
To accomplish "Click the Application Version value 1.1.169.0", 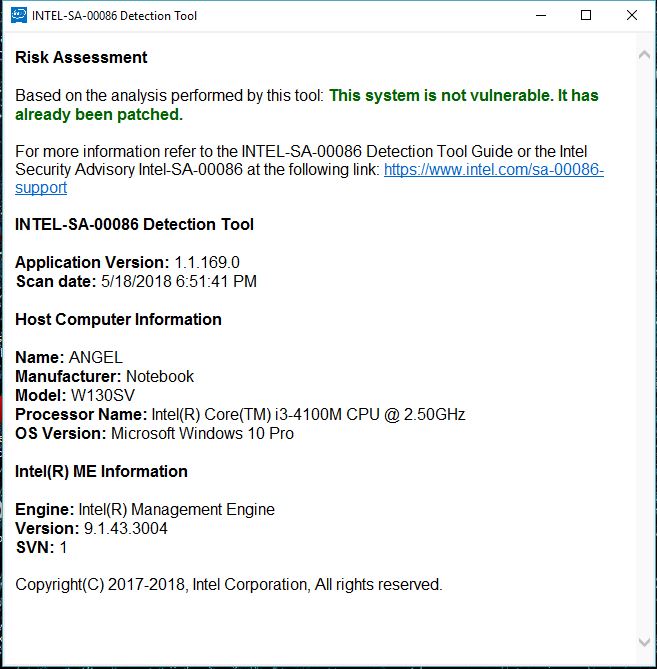I will (207, 262).
